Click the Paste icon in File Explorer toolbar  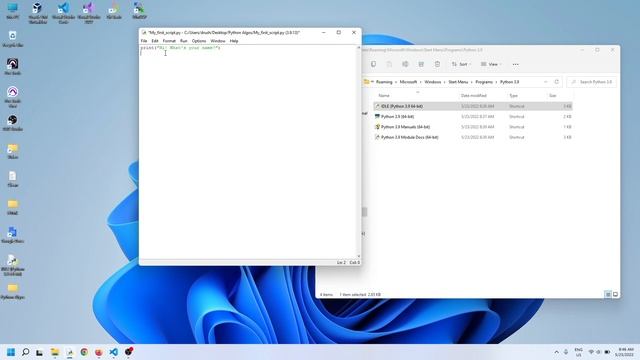point(389,64)
